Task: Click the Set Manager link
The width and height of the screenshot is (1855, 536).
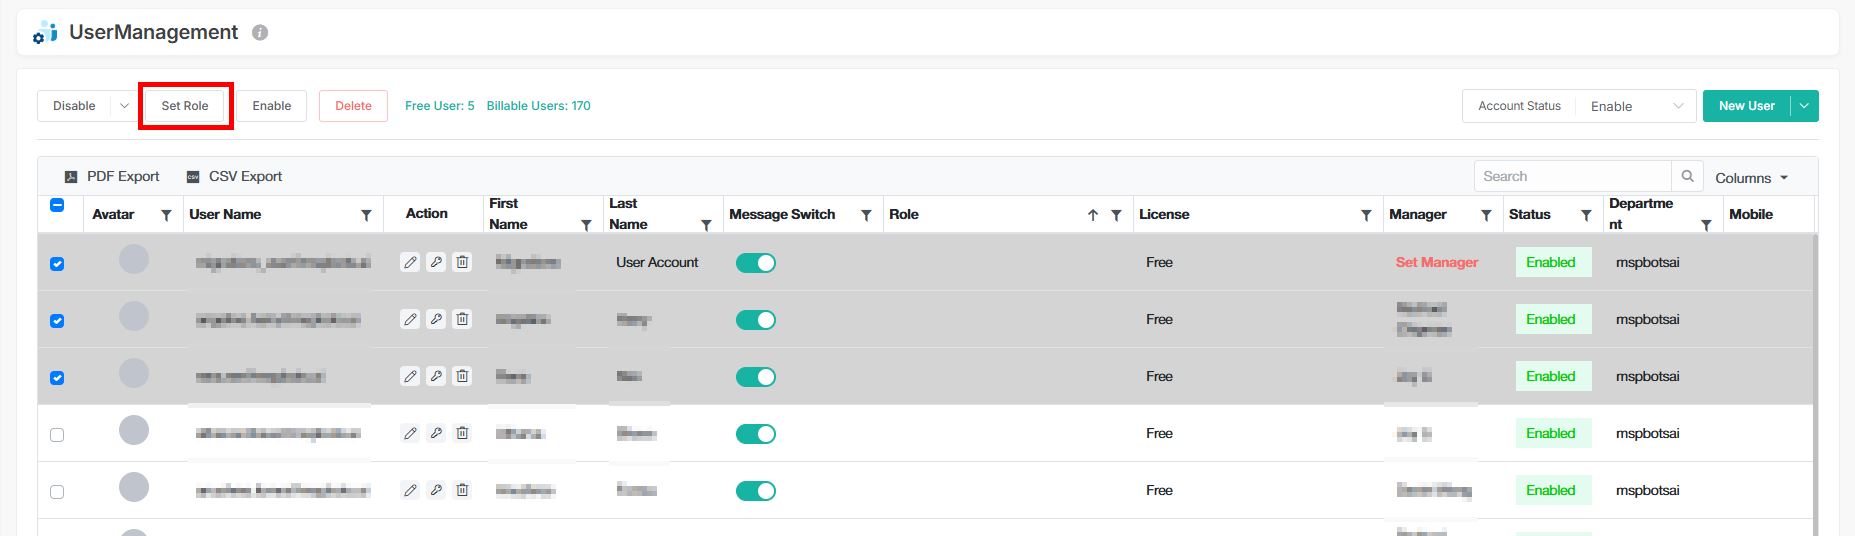Action: 1437,262
